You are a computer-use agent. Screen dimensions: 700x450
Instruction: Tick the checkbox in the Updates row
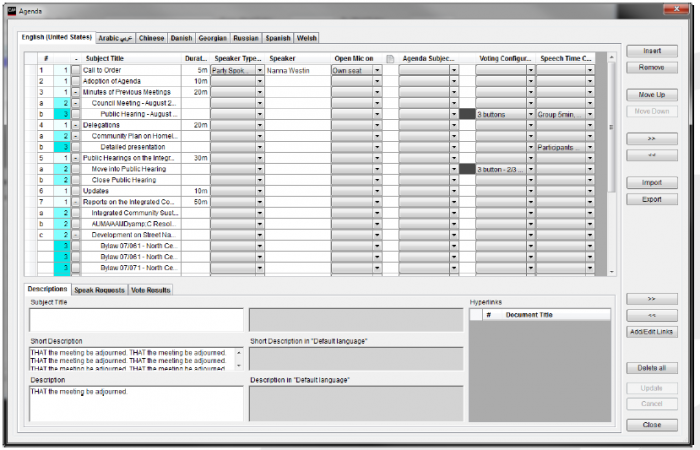click(75, 191)
